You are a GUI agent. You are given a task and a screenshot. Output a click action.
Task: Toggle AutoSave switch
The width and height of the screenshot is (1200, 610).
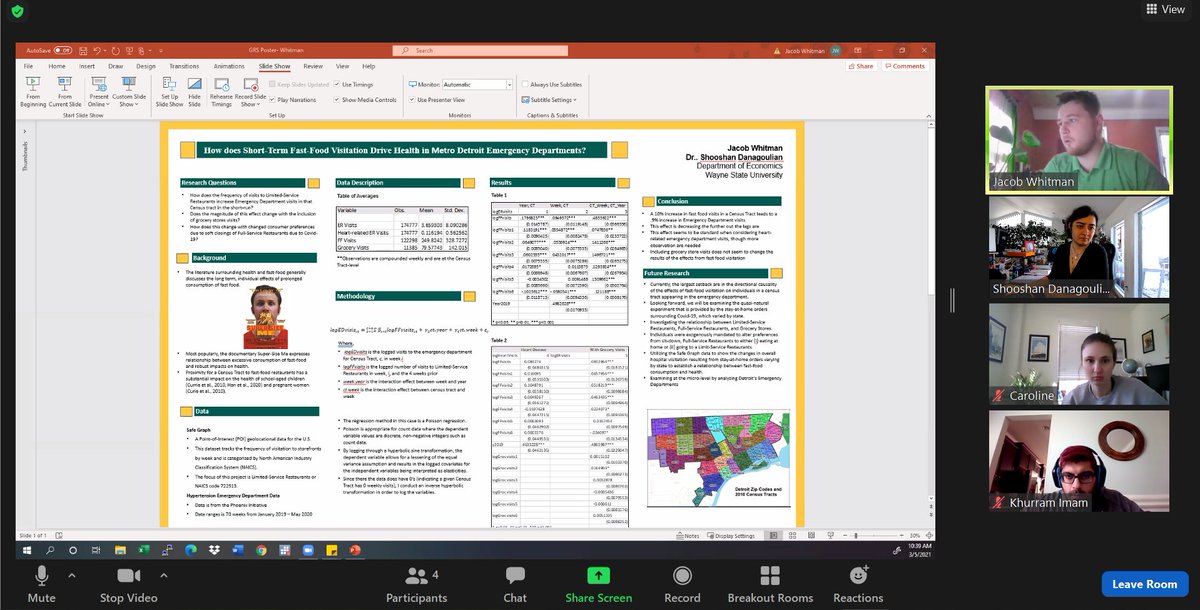coord(63,50)
